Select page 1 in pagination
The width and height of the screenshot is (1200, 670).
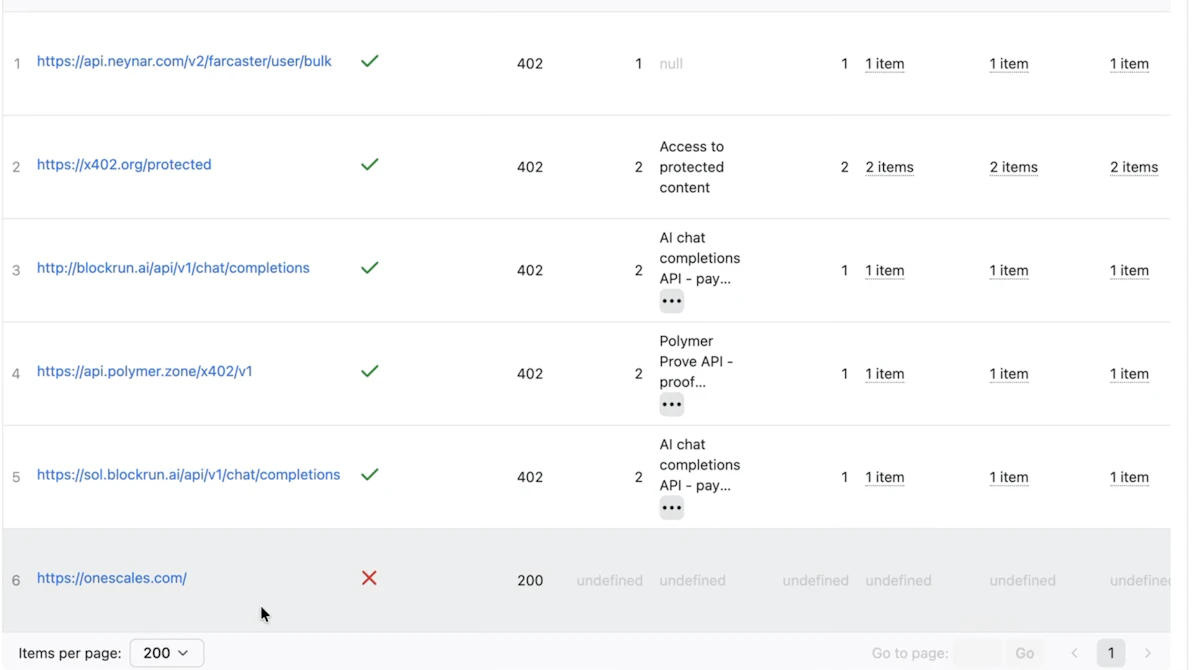pos(1110,653)
